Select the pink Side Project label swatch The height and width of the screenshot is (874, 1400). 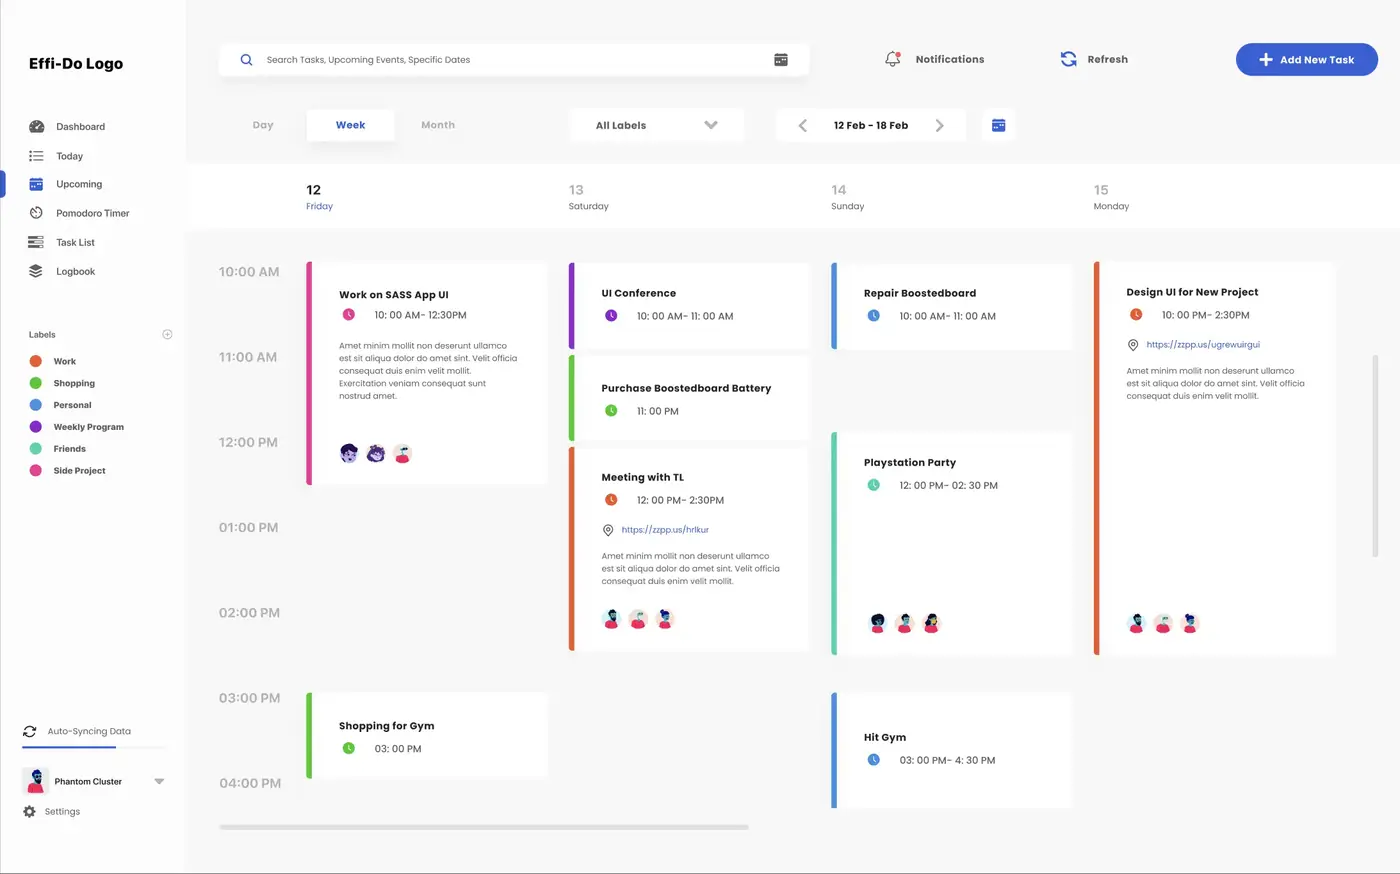[36, 471]
